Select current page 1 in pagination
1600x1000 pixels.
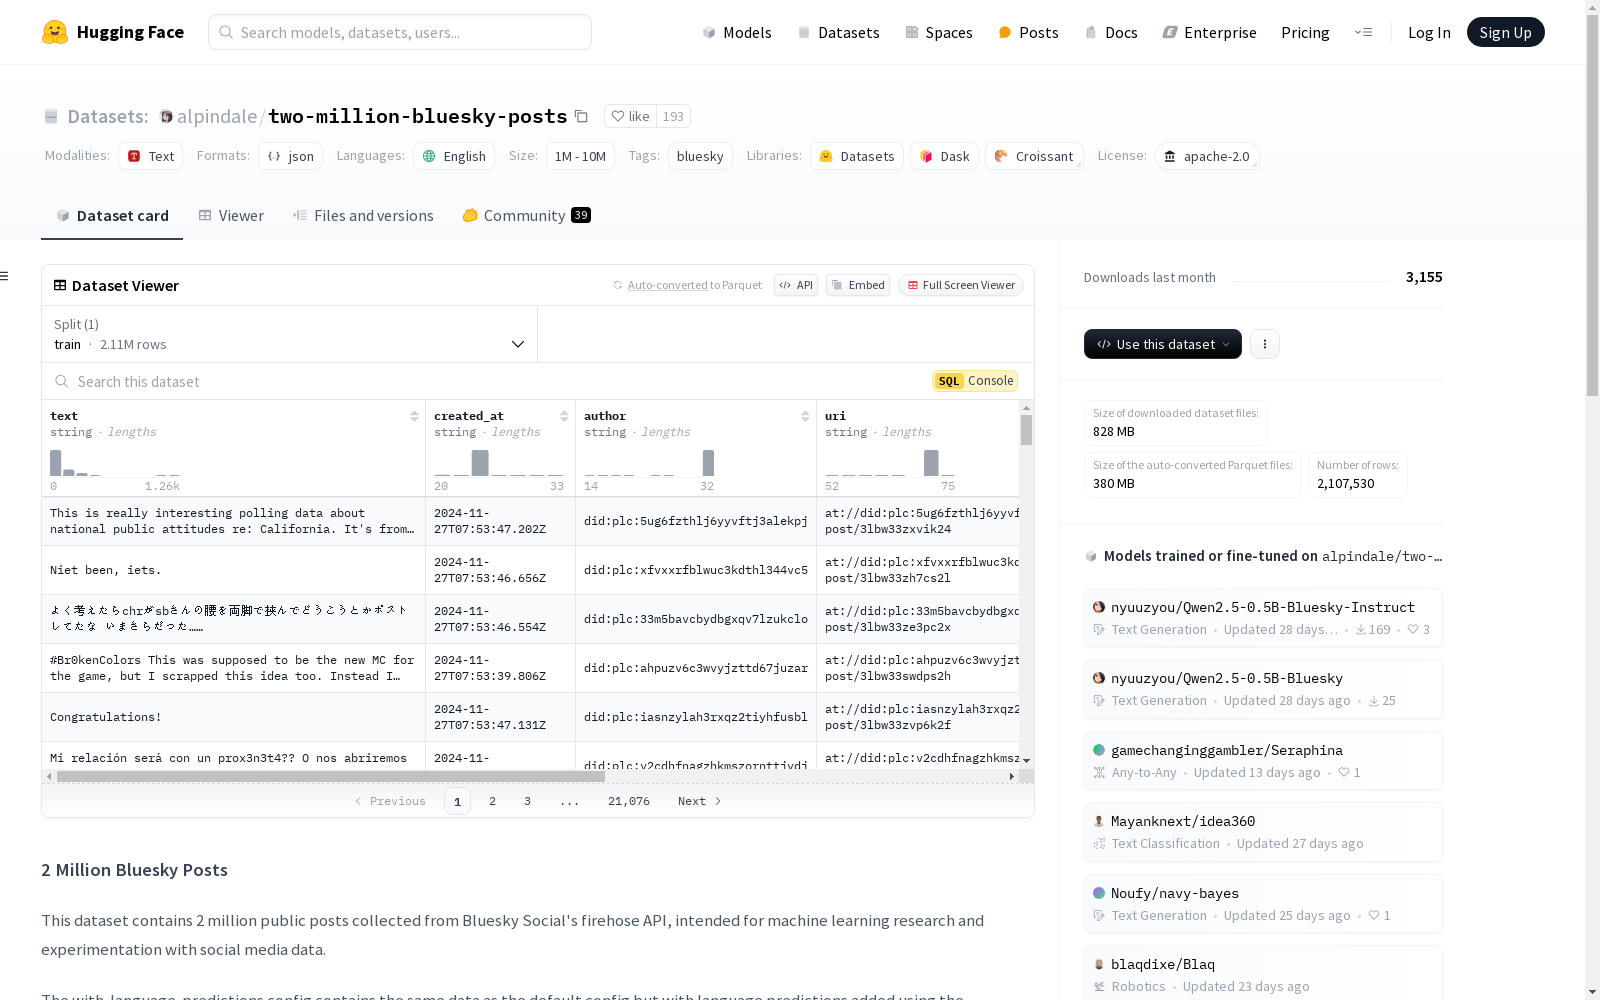coord(457,801)
